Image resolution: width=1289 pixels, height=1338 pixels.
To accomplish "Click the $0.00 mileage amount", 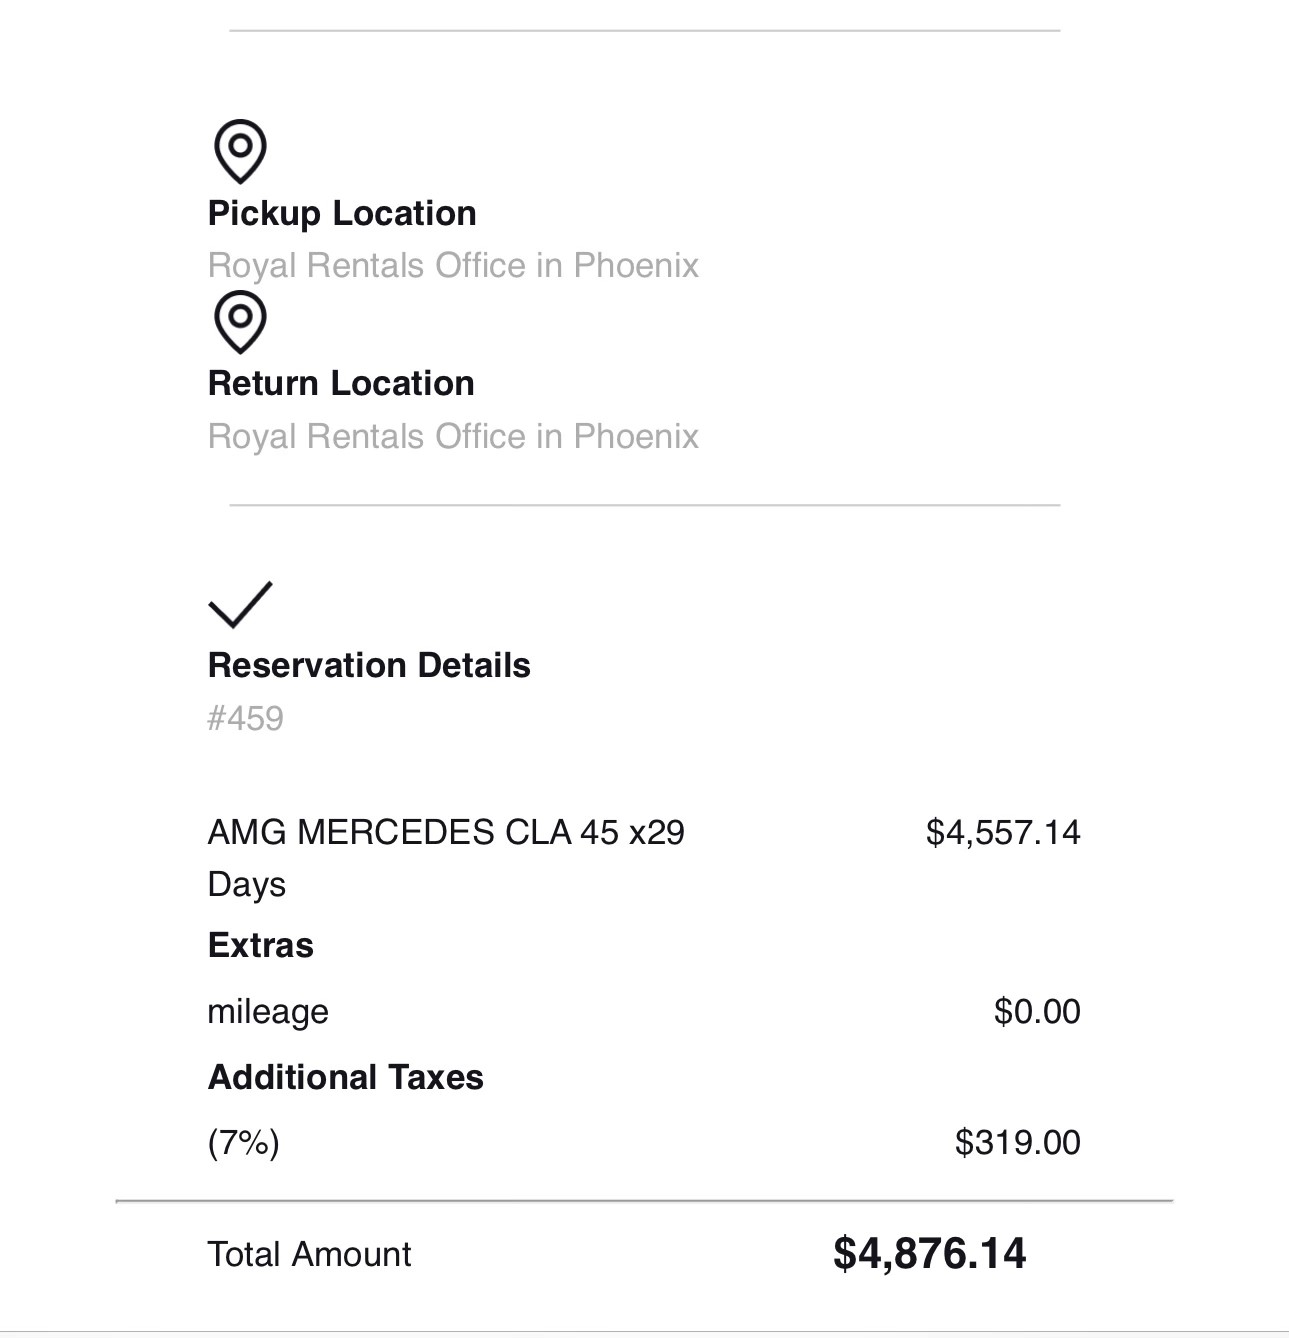I will (x=1037, y=1012).
